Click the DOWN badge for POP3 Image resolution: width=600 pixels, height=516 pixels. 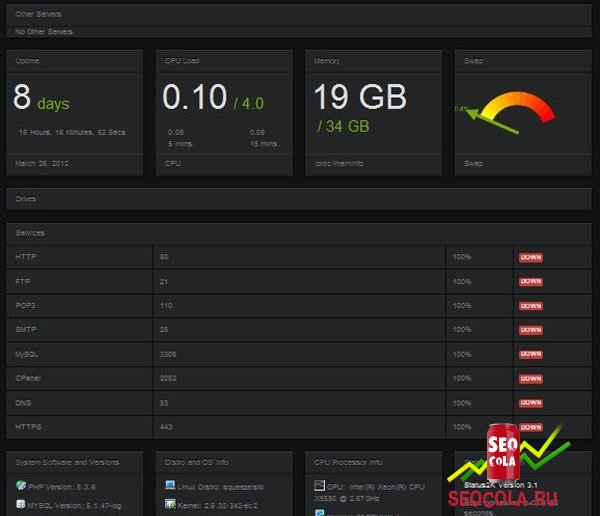point(531,306)
